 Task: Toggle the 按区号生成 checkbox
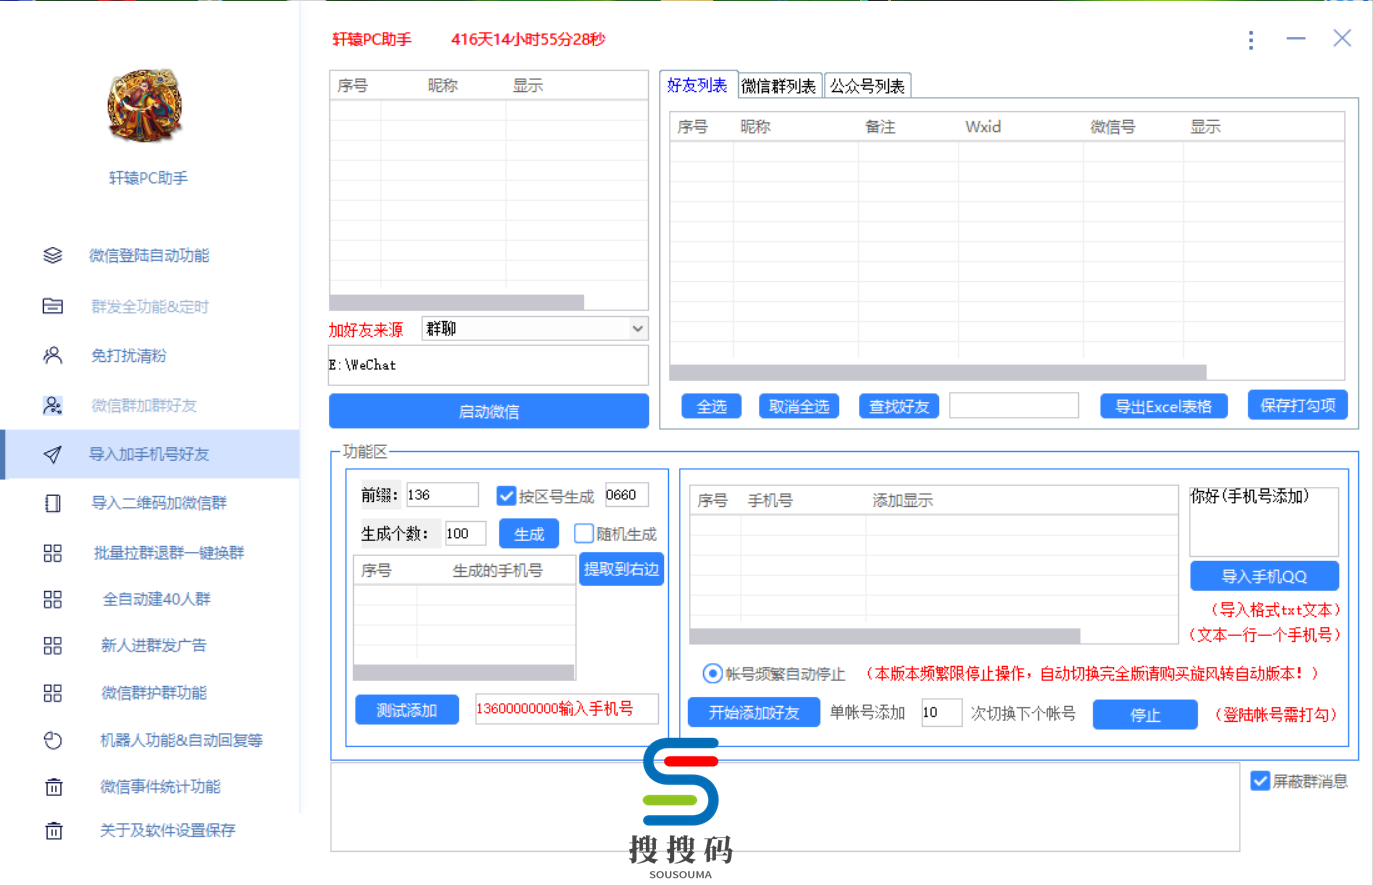[506, 496]
